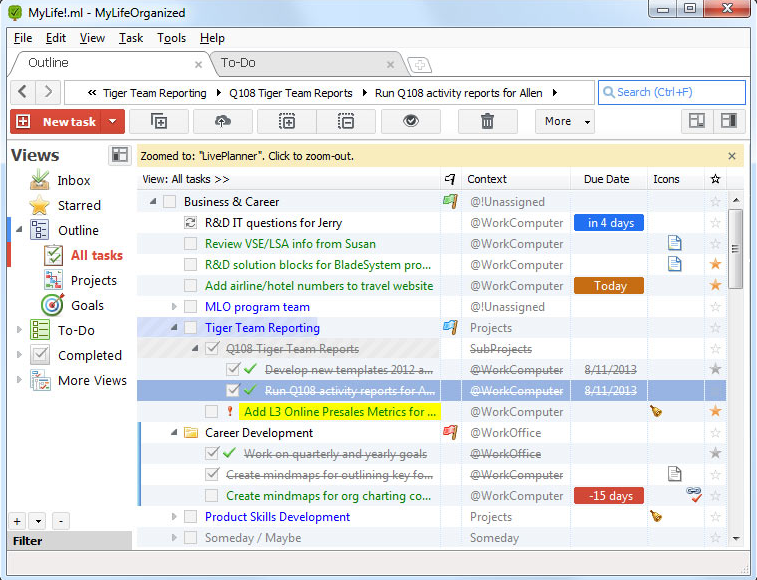
Task: Collapse Q108 Tiger Team Reports branch
Action: click(x=195, y=348)
